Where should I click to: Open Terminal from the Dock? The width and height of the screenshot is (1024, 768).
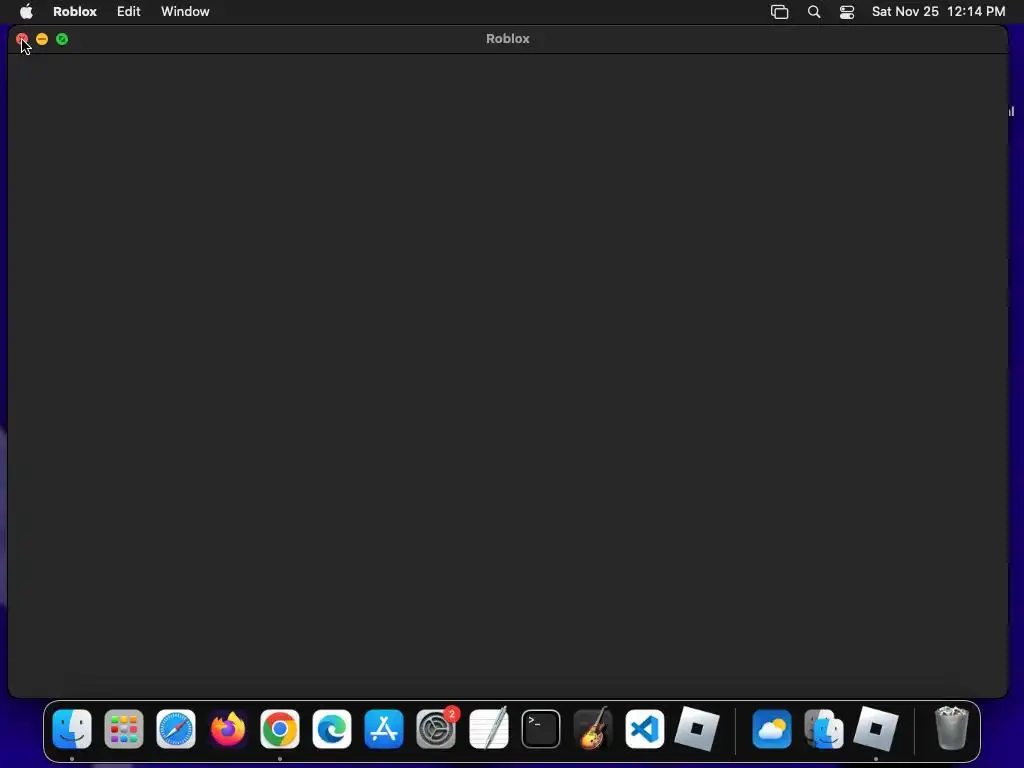tap(541, 729)
